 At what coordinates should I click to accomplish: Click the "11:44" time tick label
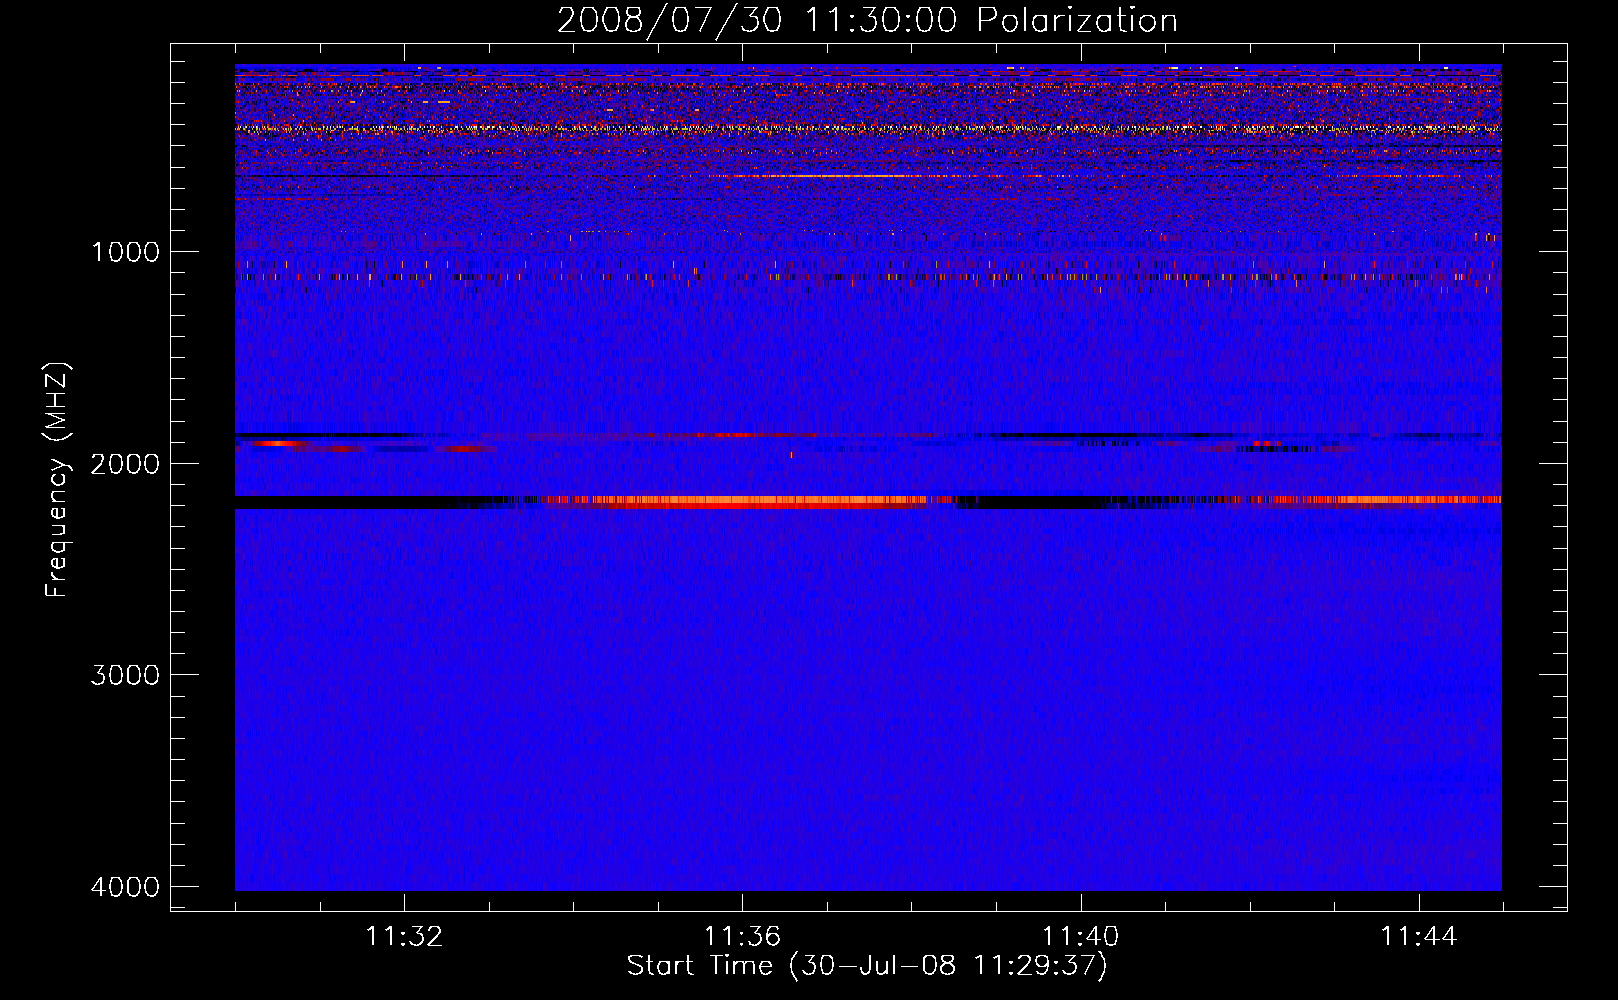tap(1419, 937)
